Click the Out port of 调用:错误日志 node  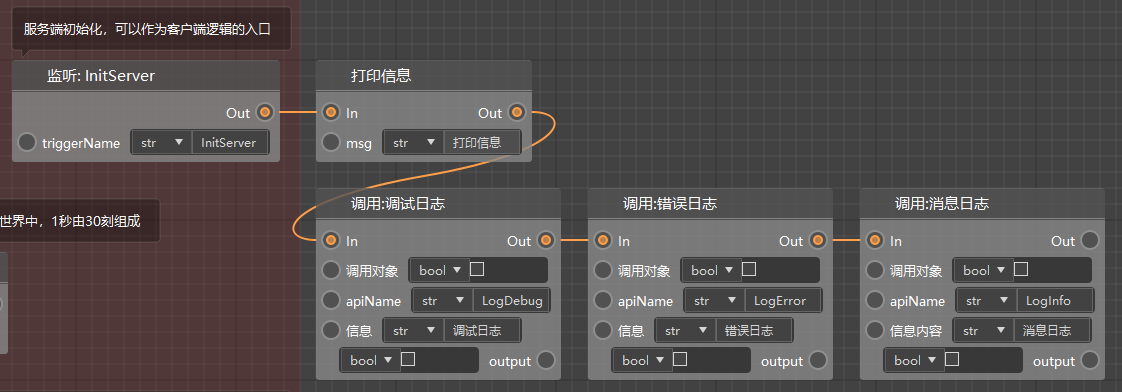(x=818, y=240)
